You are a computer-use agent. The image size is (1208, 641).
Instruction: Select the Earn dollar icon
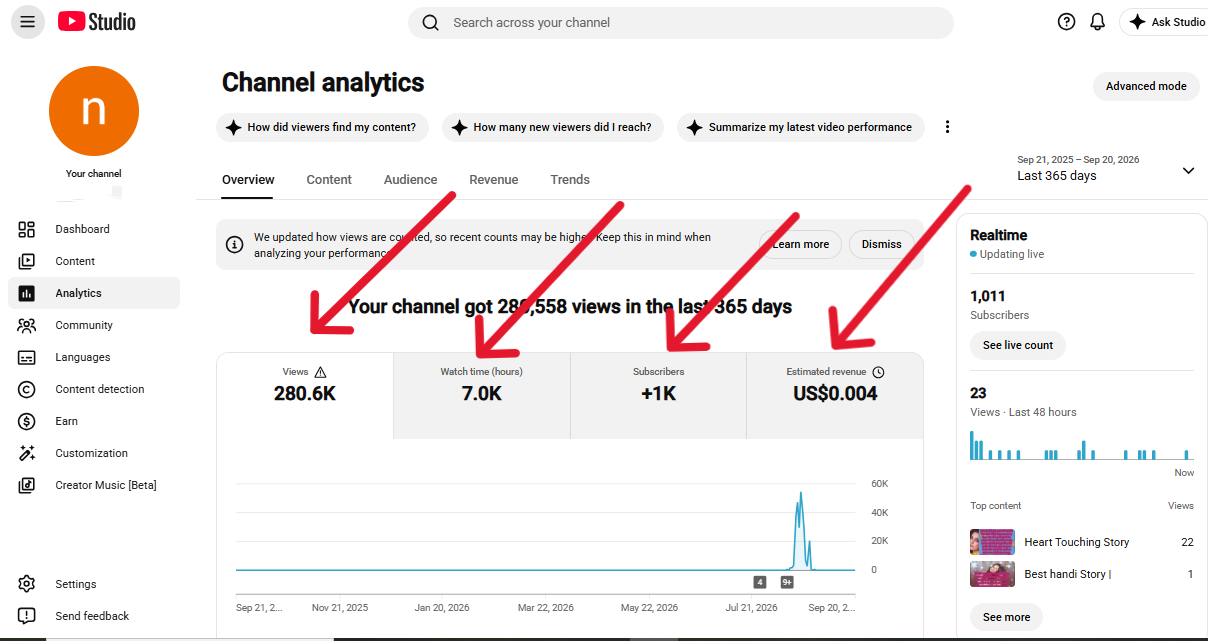[27, 421]
